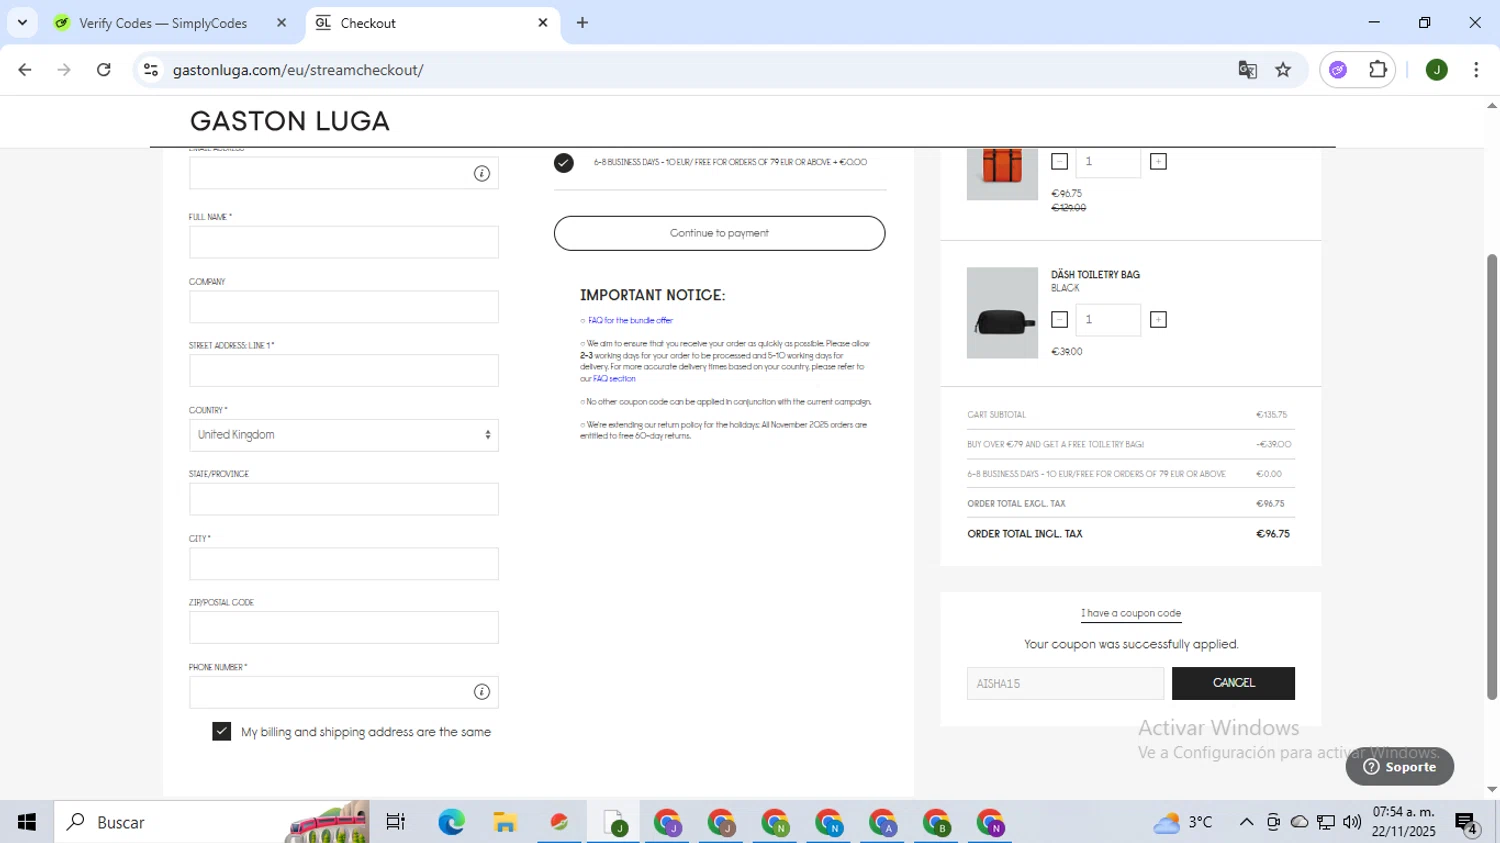Select the 6-8 business days shipping option

(564, 163)
